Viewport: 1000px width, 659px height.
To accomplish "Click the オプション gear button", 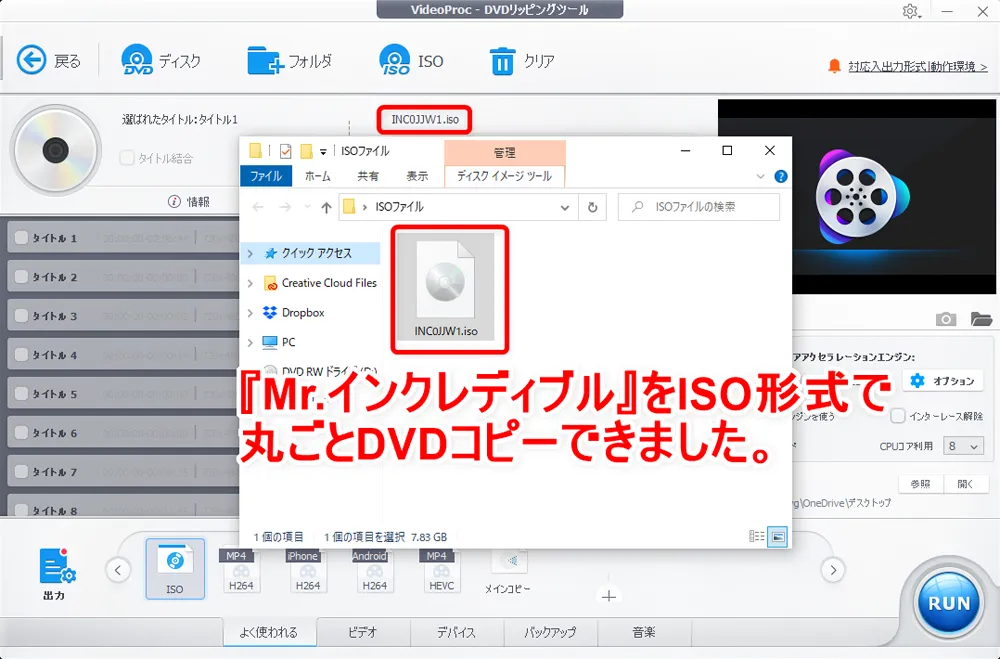I will click(943, 381).
